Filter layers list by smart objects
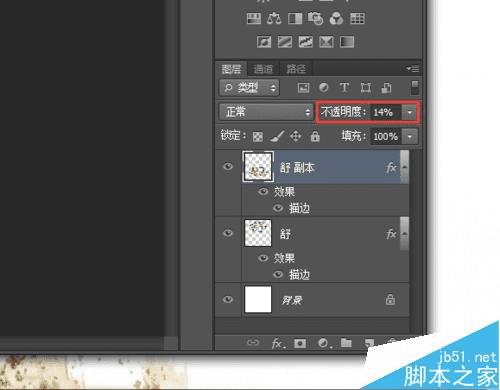 pos(386,88)
